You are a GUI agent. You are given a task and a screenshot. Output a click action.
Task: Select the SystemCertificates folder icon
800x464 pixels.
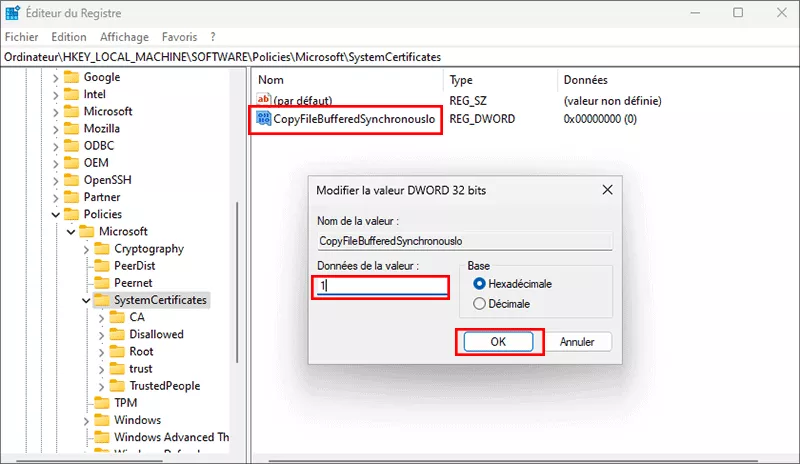102,300
